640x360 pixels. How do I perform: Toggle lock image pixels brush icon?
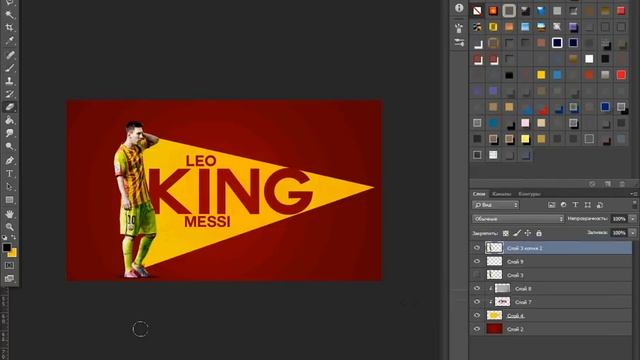(x=517, y=233)
